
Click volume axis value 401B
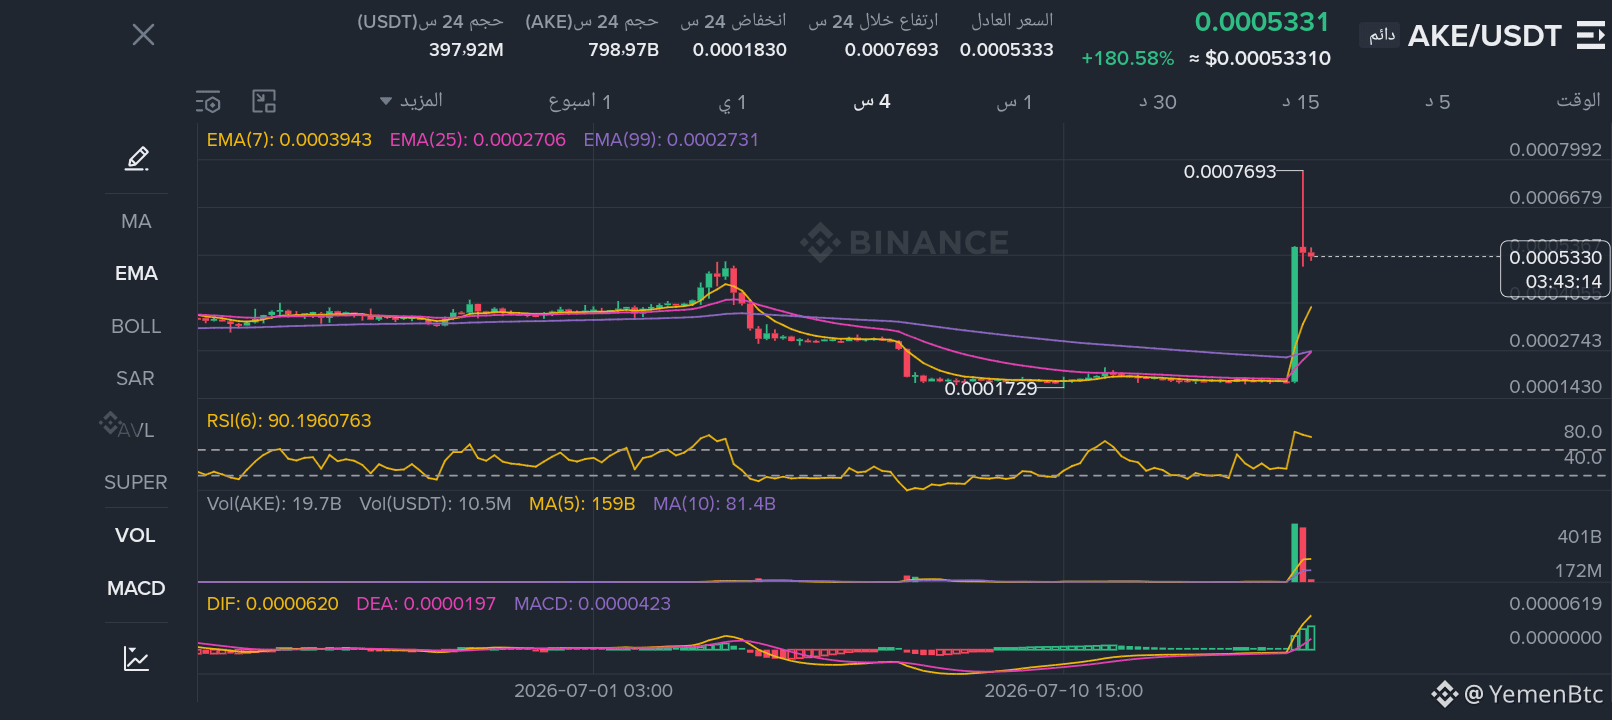[x=1579, y=537]
